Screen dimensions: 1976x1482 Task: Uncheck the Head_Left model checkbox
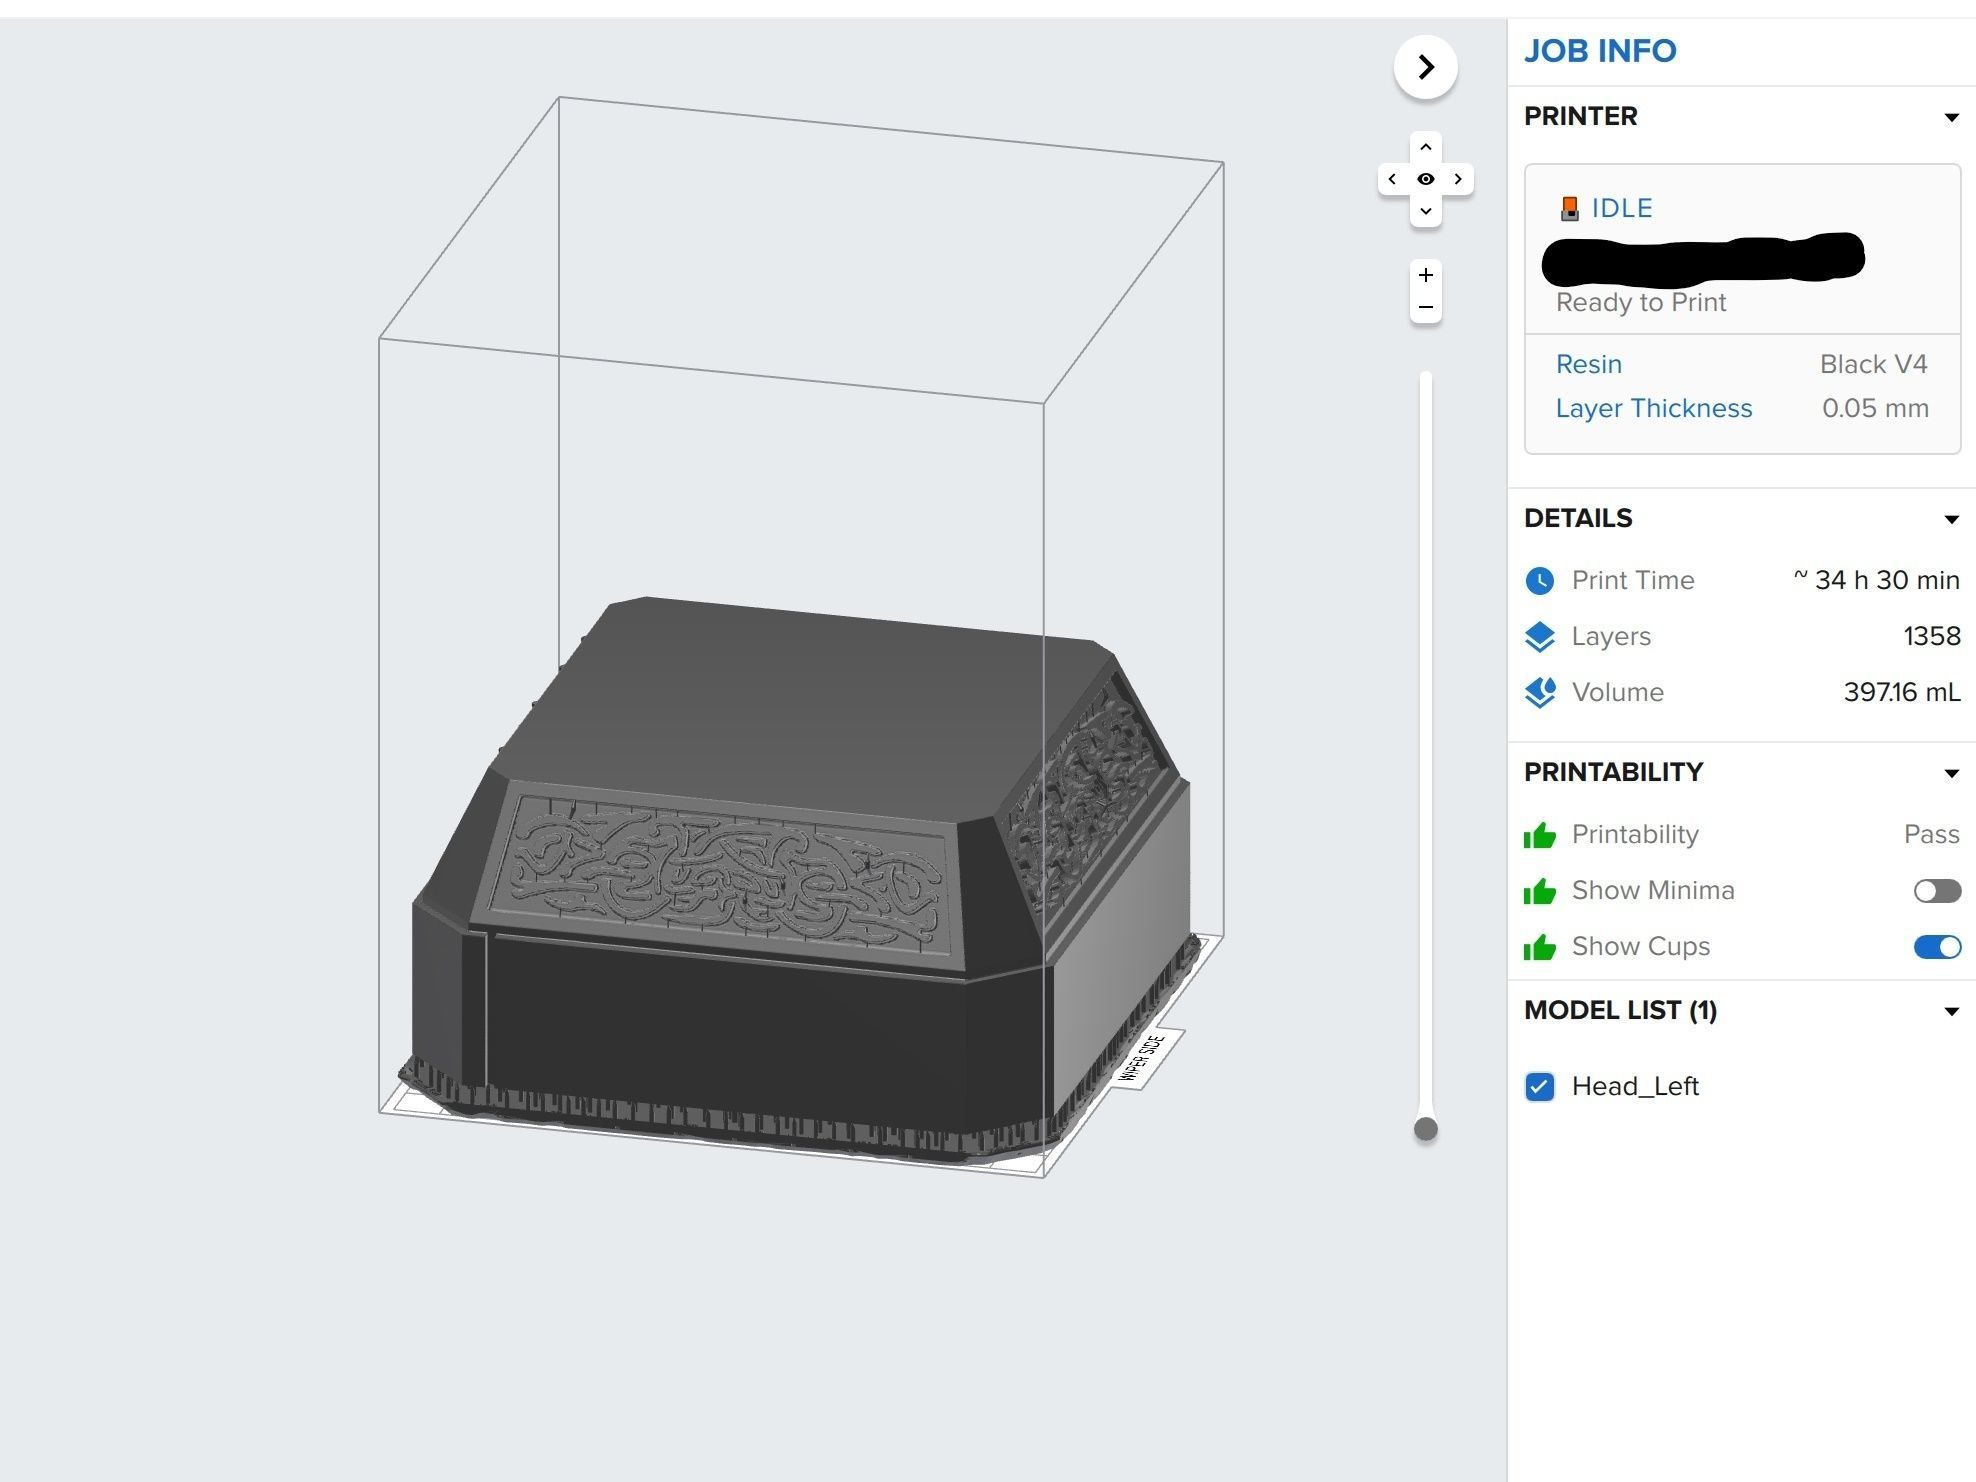click(1540, 1087)
